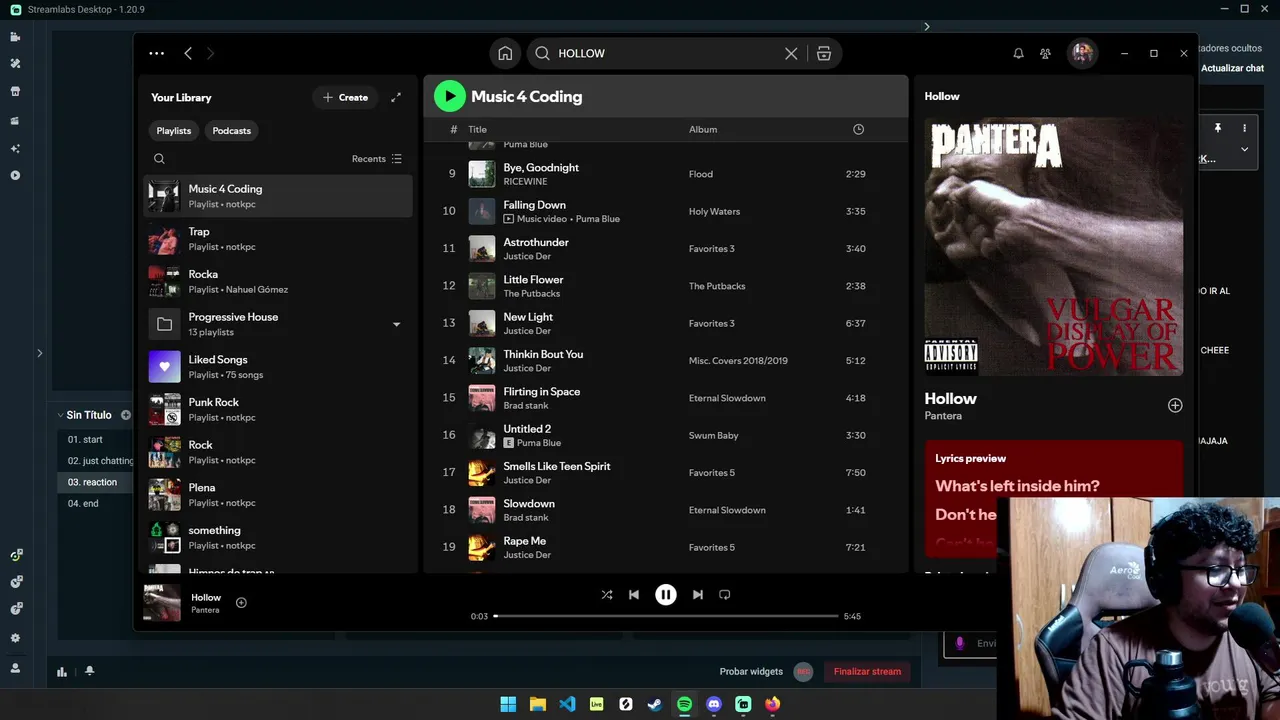Screen dimensions: 1280x720
Task: Open Browse icon beside search bar
Action: coord(824,53)
